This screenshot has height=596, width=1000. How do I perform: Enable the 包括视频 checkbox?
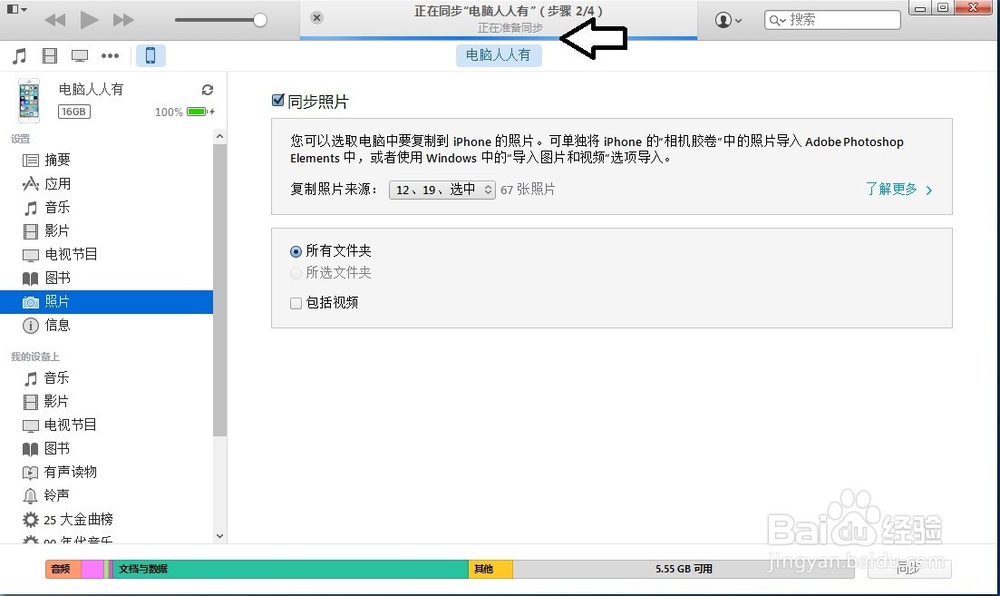click(x=296, y=302)
